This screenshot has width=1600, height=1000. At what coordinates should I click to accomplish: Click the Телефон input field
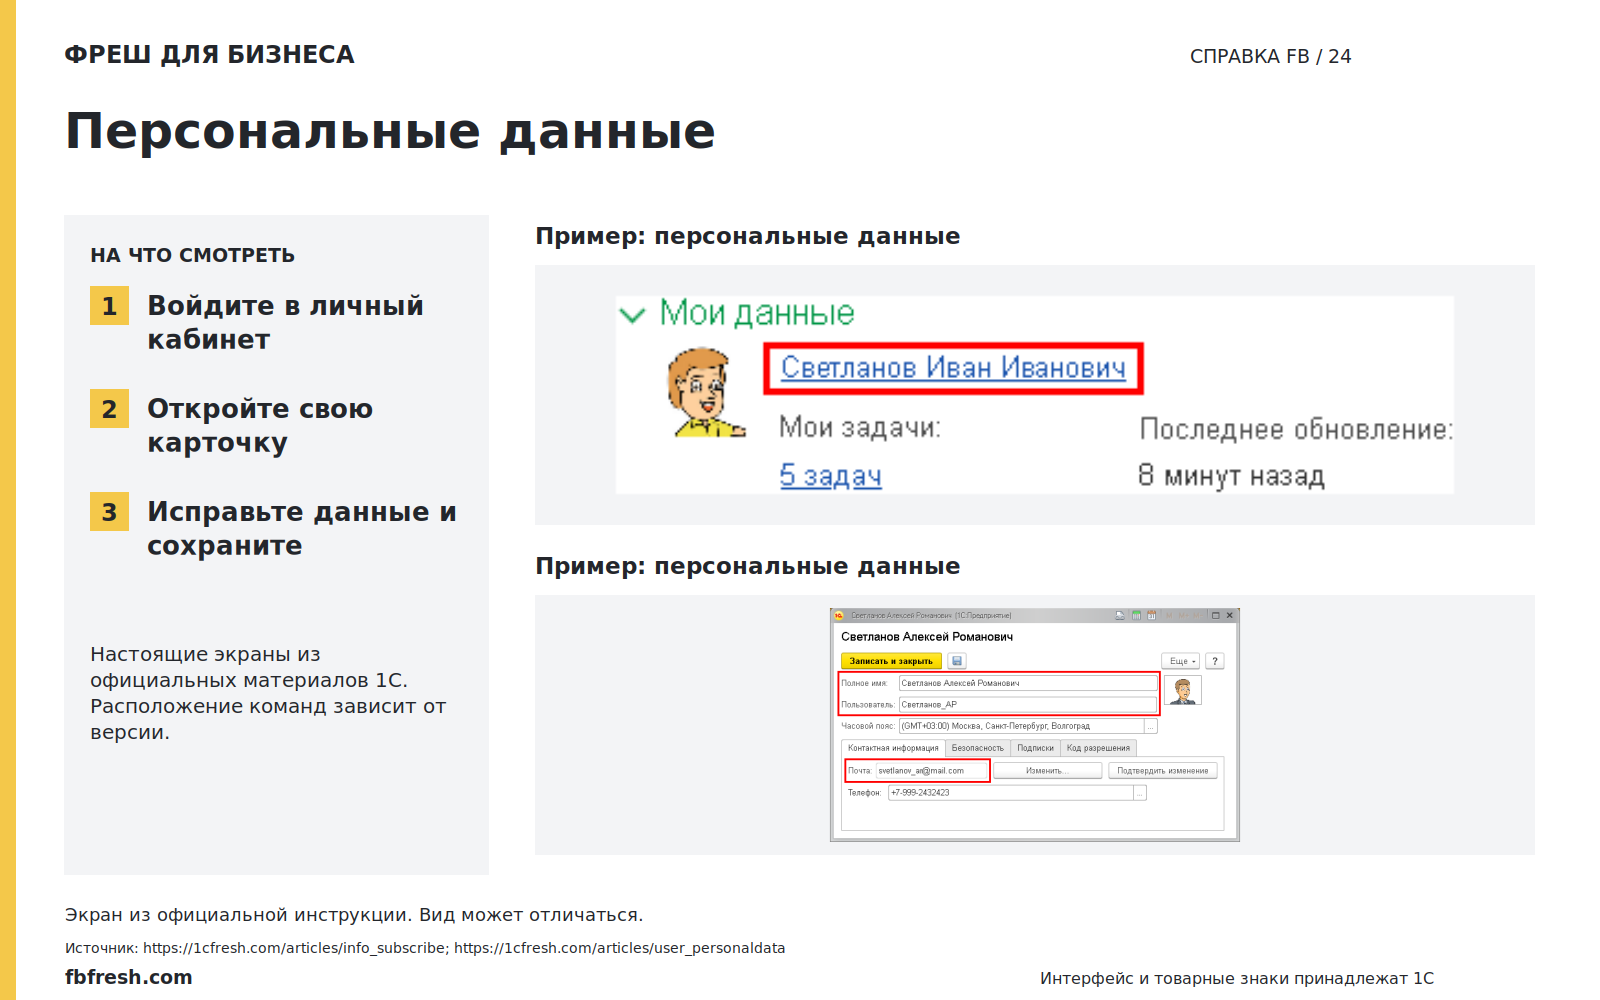(1011, 793)
